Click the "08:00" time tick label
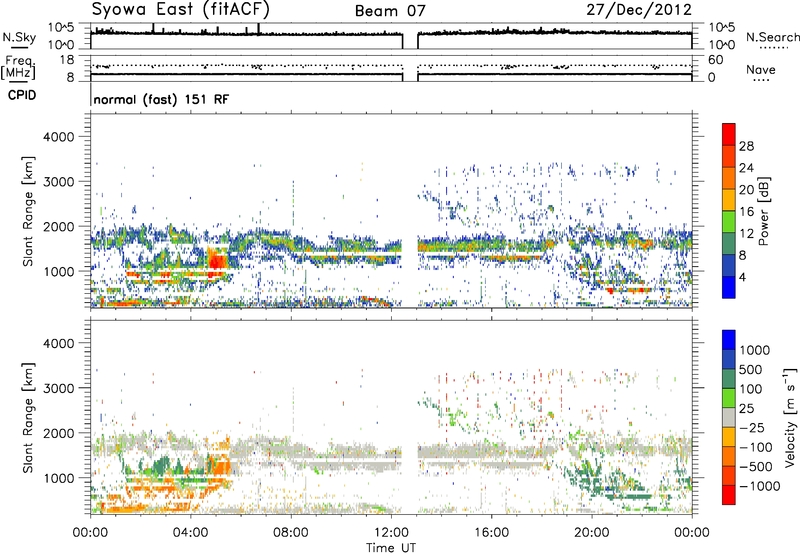The height and width of the screenshot is (554, 800). point(291,533)
